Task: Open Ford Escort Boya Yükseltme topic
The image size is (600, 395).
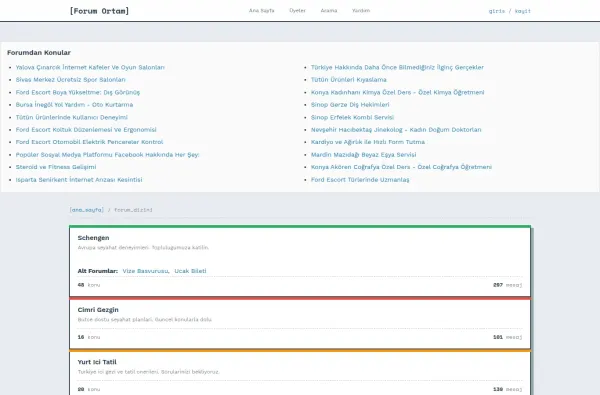Action: (x=78, y=92)
